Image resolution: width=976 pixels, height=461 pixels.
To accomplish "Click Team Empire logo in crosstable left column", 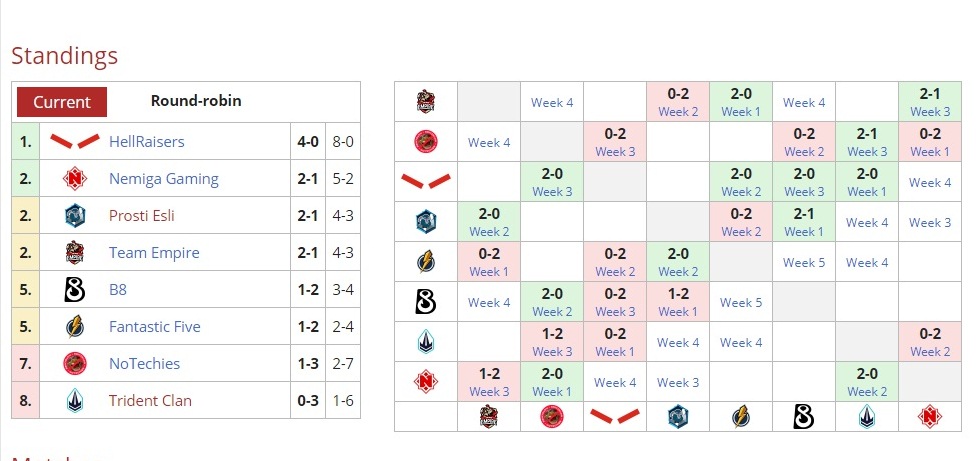I will [426, 102].
